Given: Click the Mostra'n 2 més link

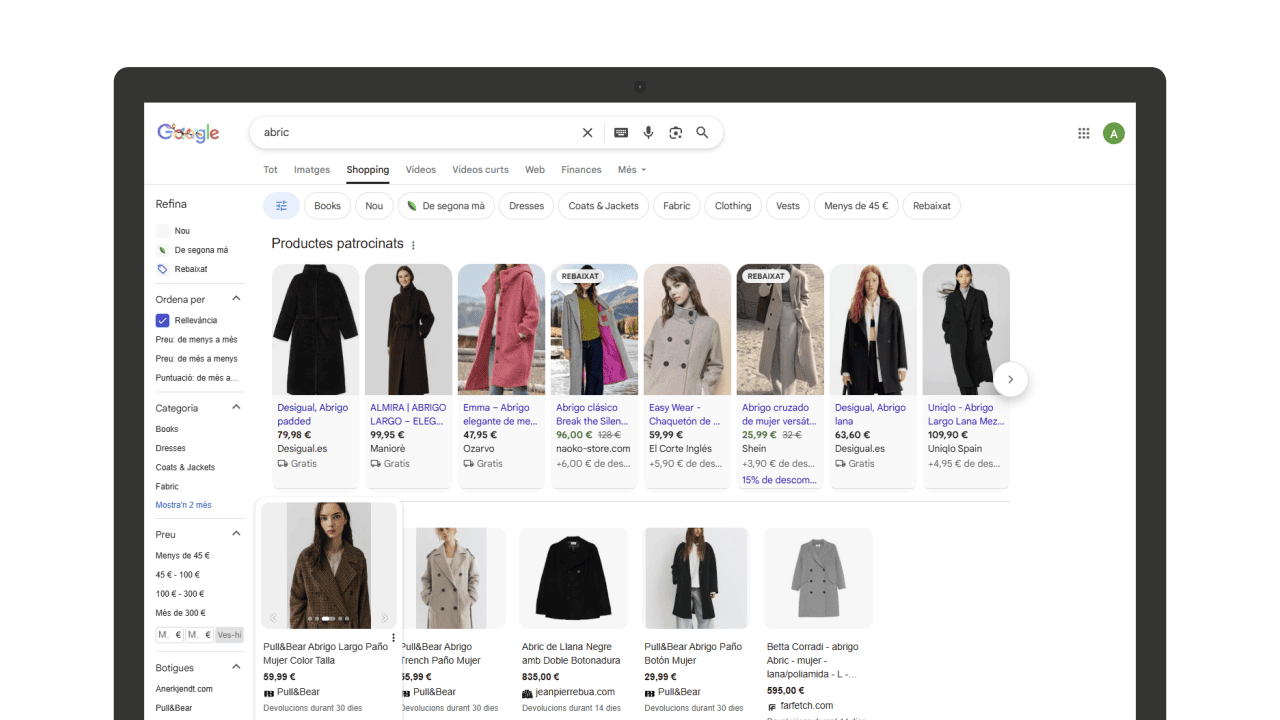Looking at the screenshot, I should pos(183,505).
